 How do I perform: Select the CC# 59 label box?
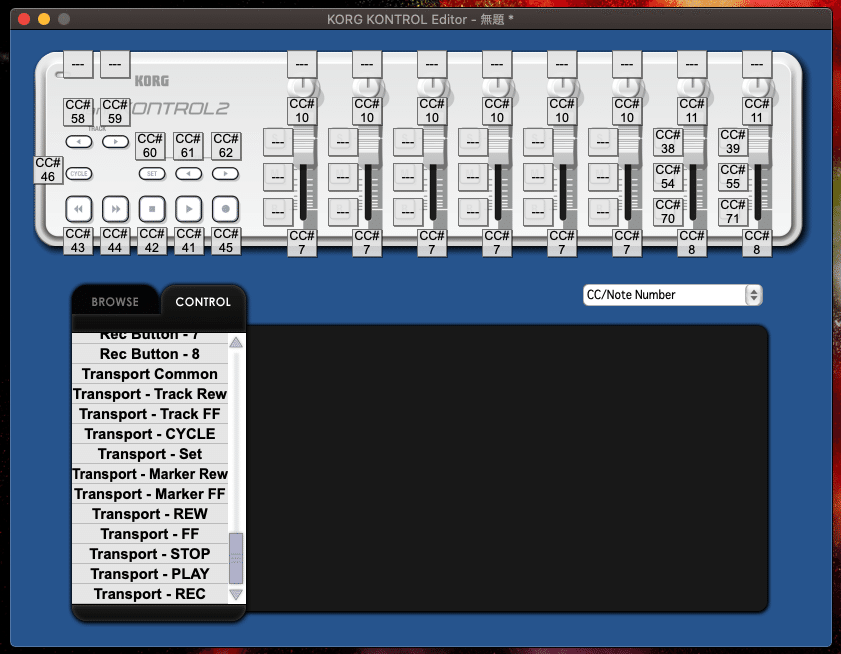tap(115, 112)
